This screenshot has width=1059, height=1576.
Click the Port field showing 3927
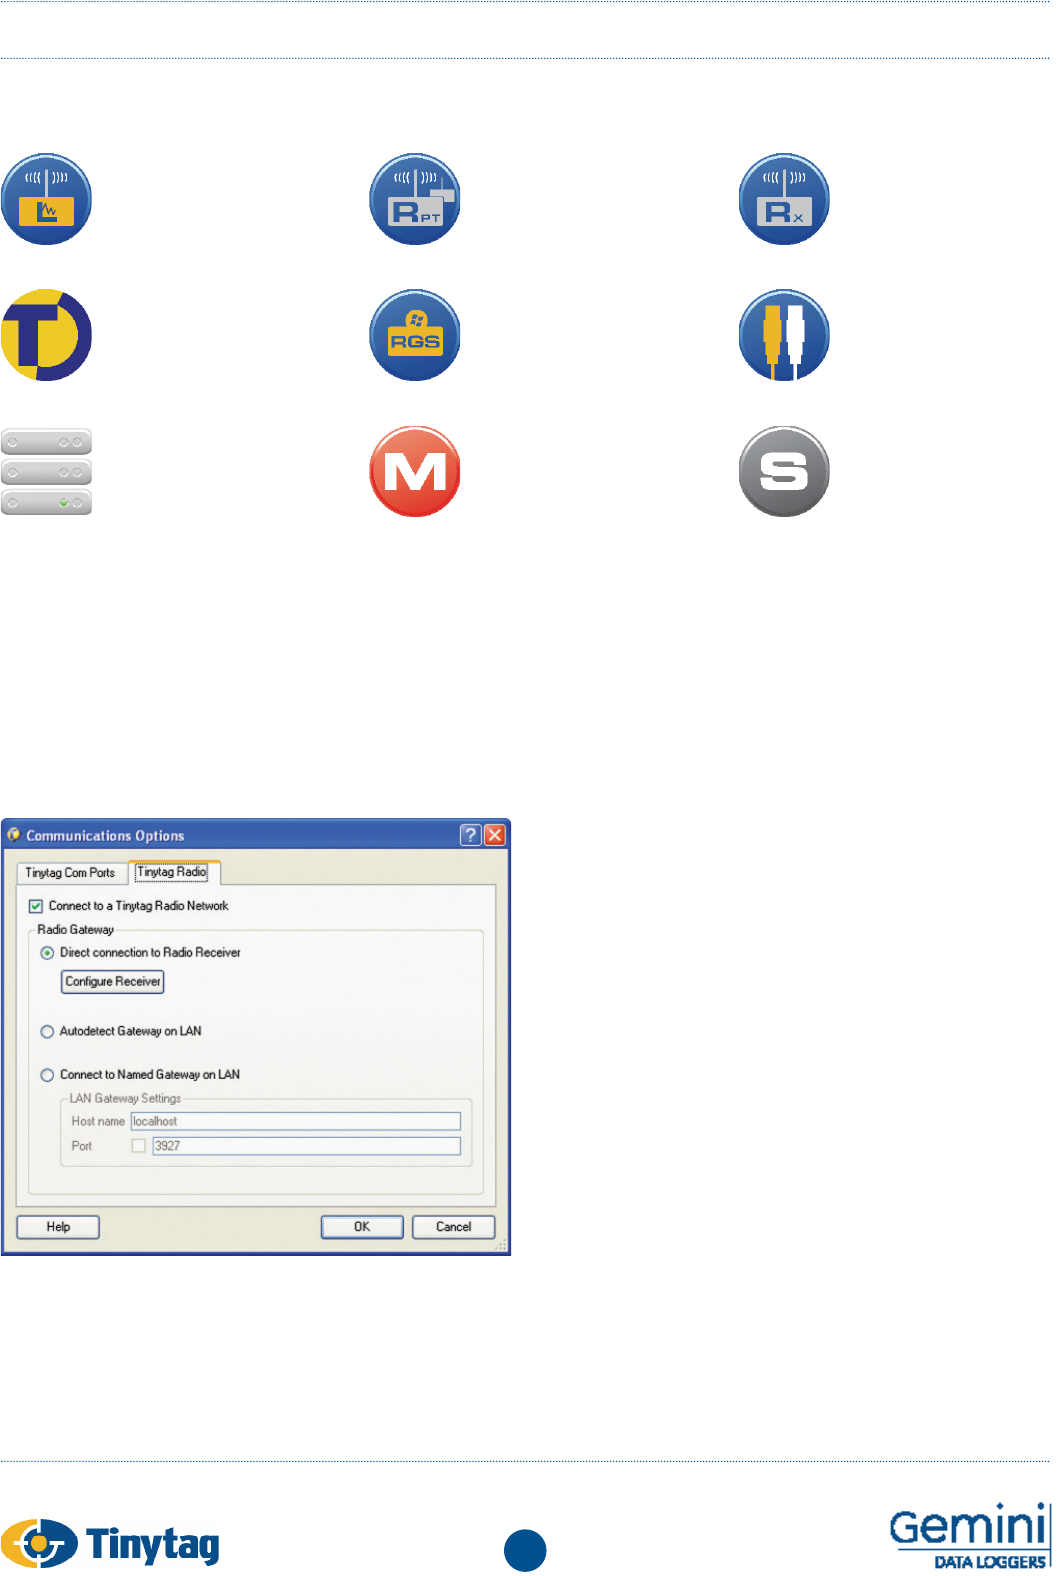[307, 1146]
